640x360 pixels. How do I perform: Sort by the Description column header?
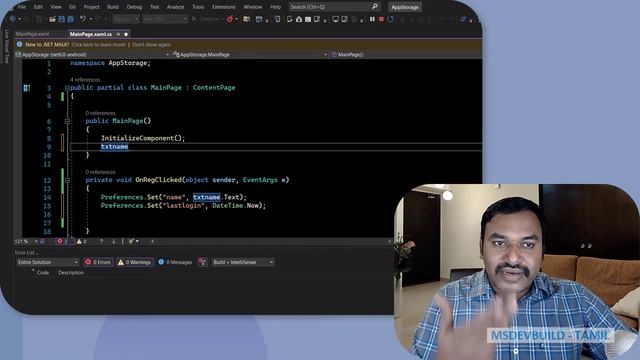(71, 273)
